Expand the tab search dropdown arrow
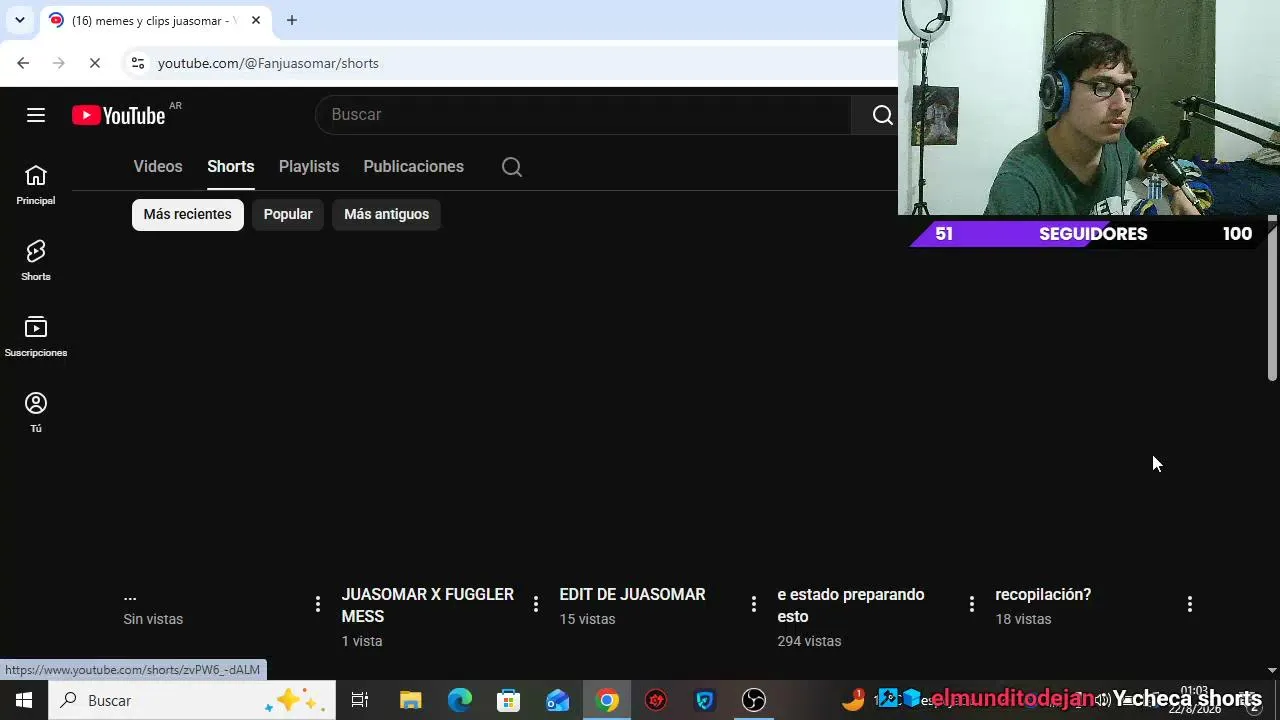Image resolution: width=1280 pixels, height=720 pixels. coord(19,20)
